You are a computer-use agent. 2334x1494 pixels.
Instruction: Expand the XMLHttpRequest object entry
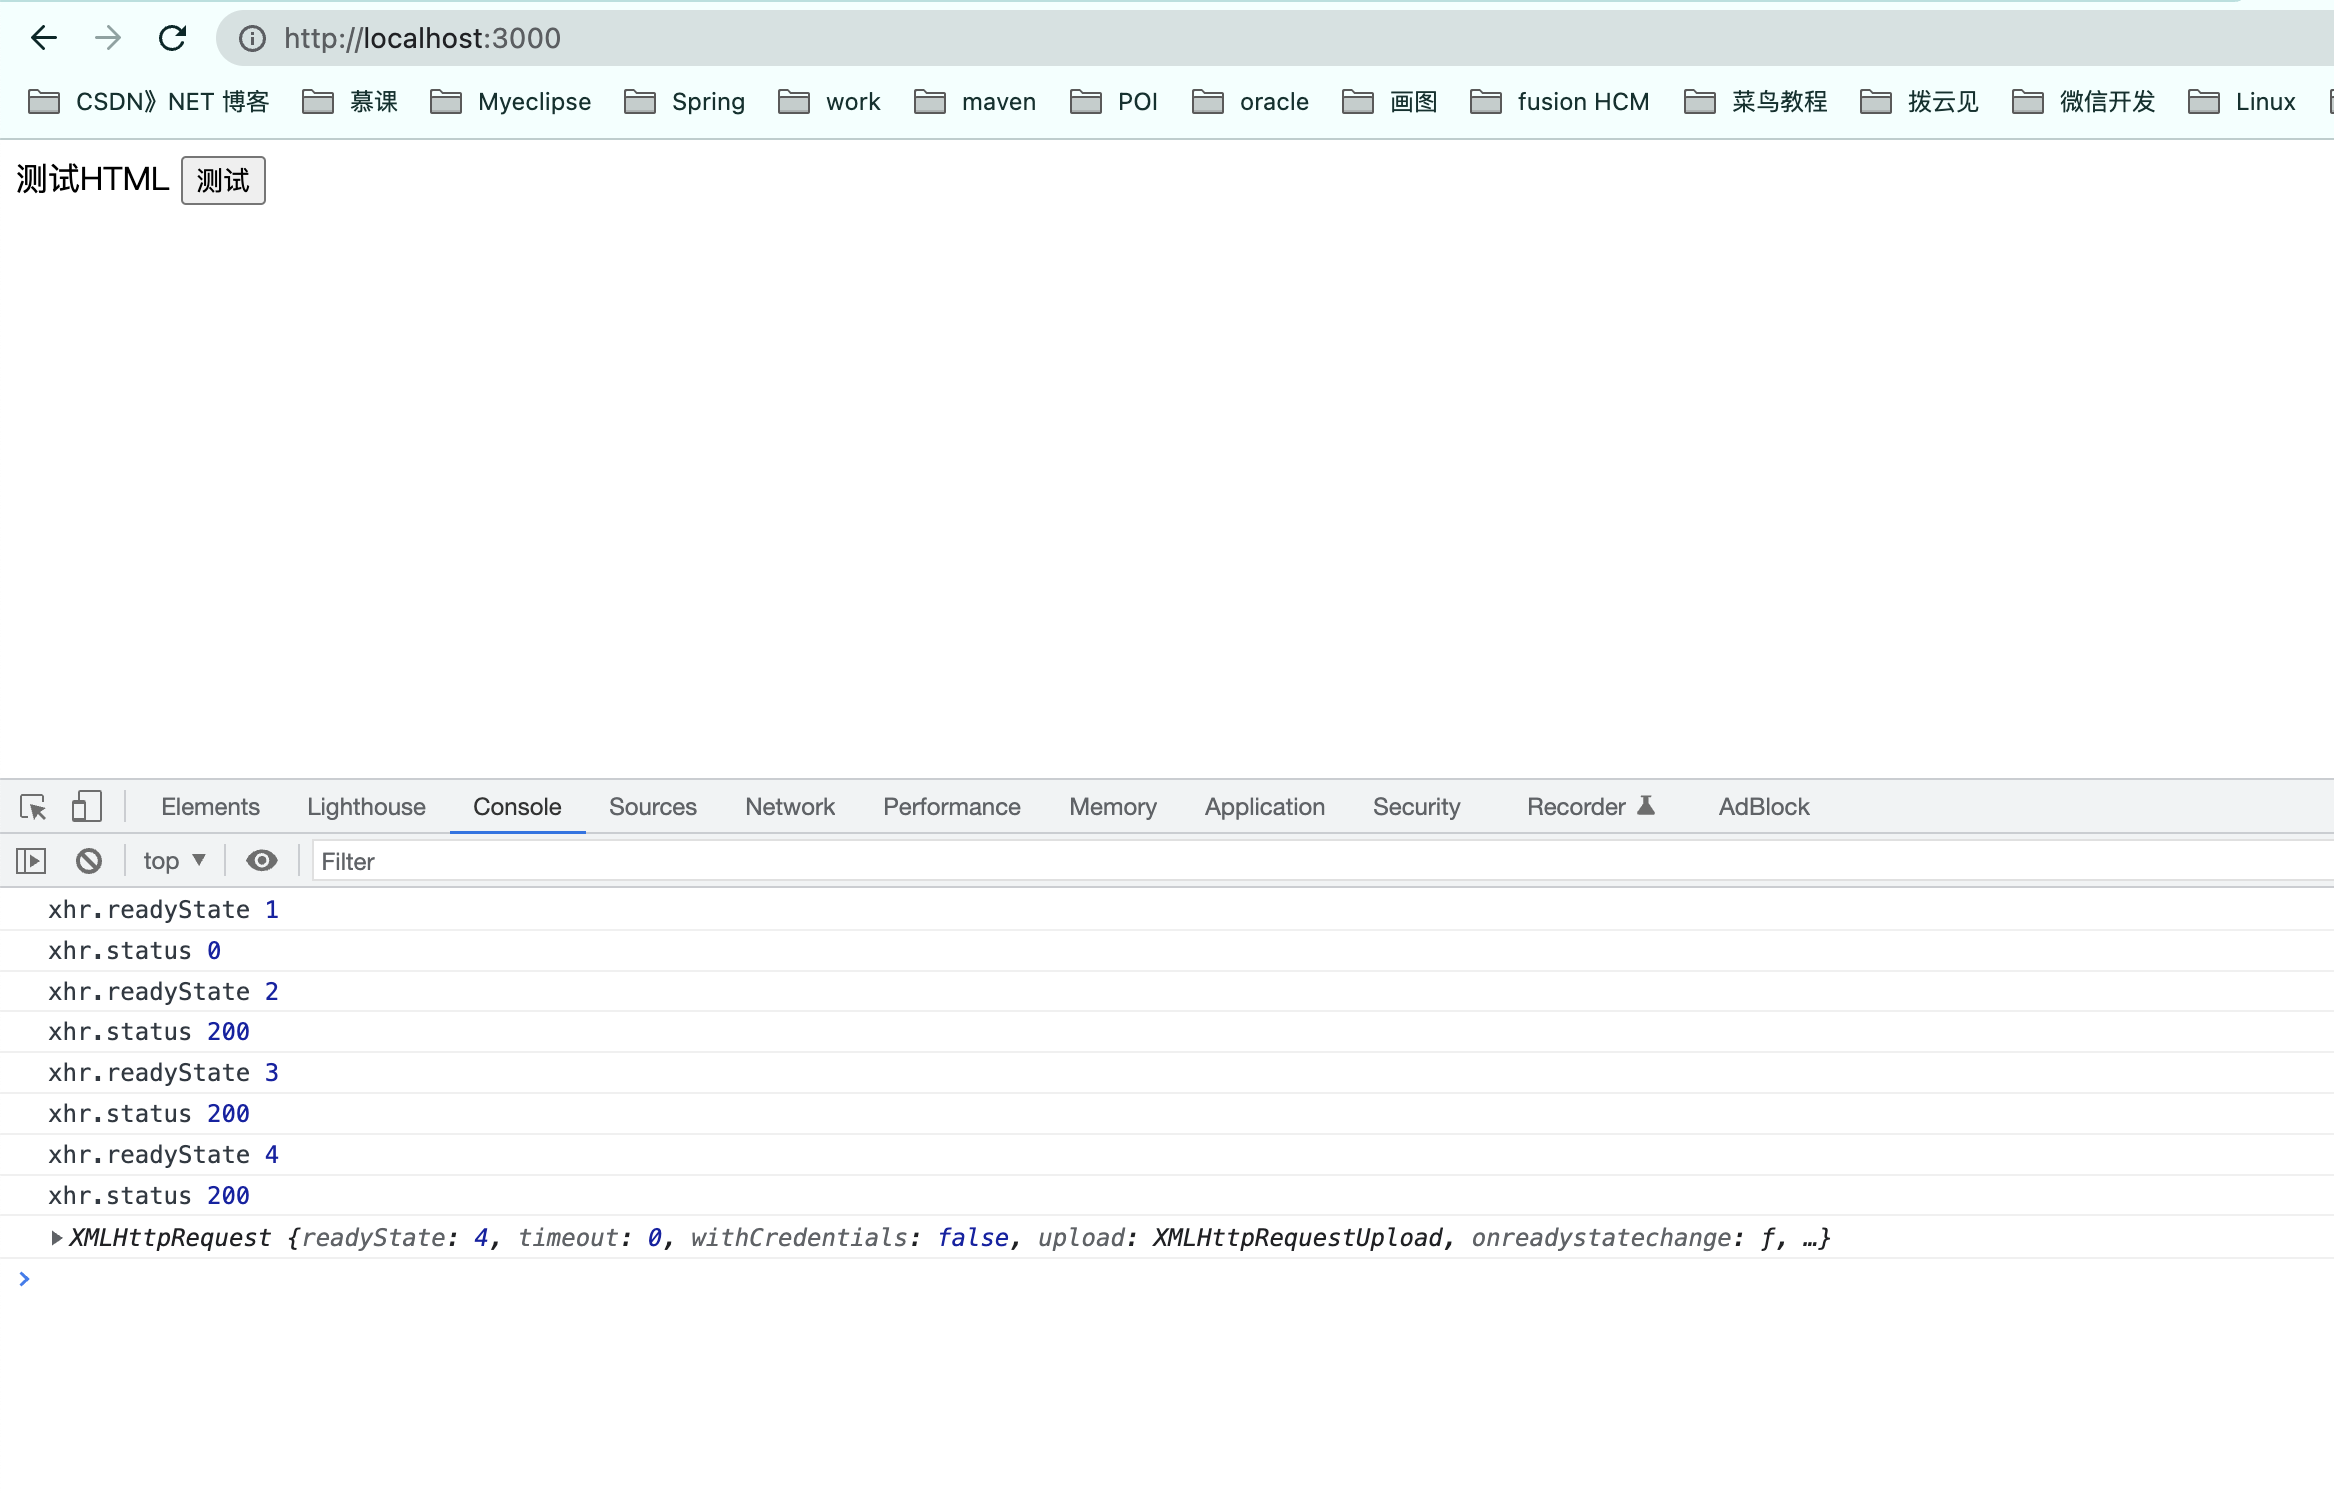(57, 1238)
